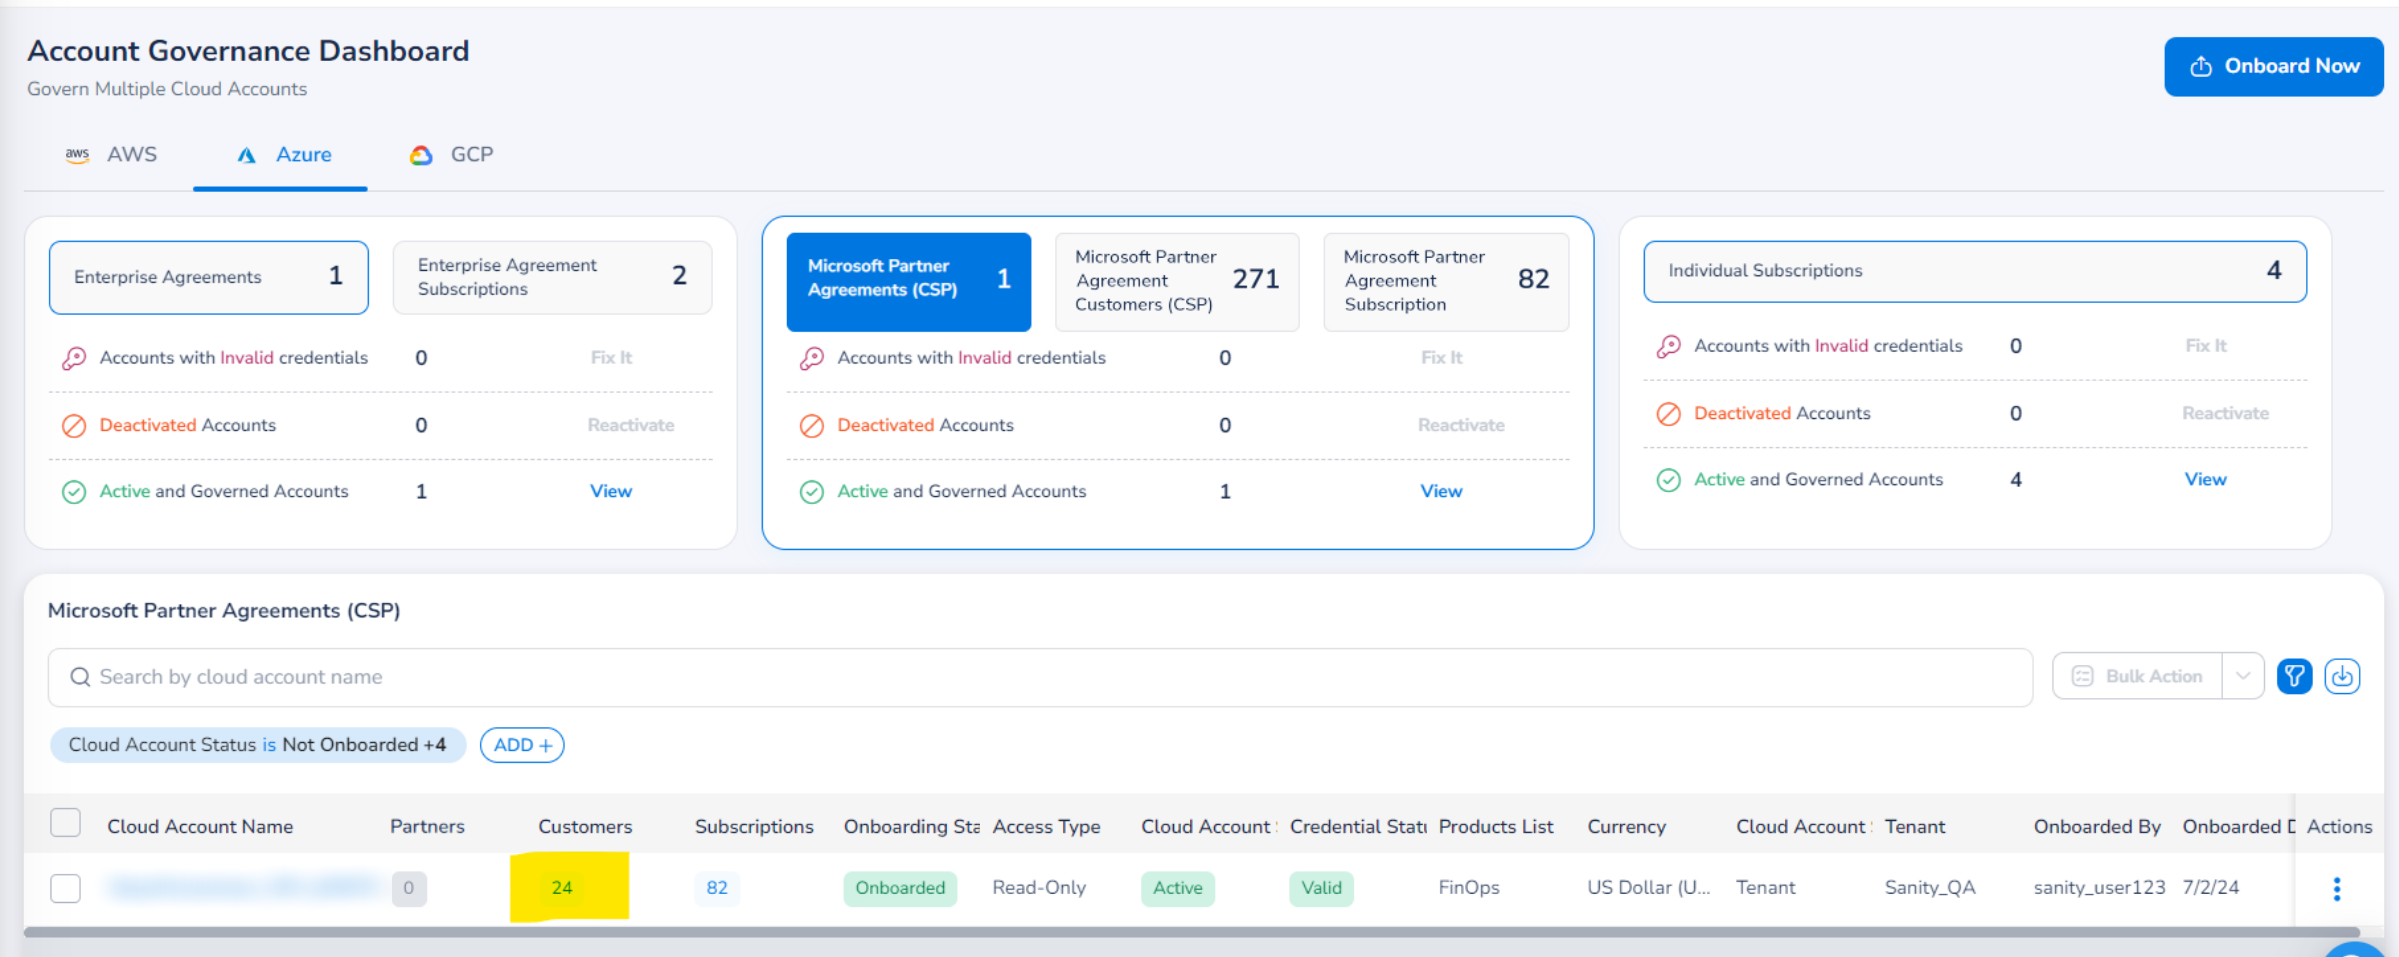Screen dimensions: 2399x957
Task: Click the Onboard Now button
Action: (2274, 66)
